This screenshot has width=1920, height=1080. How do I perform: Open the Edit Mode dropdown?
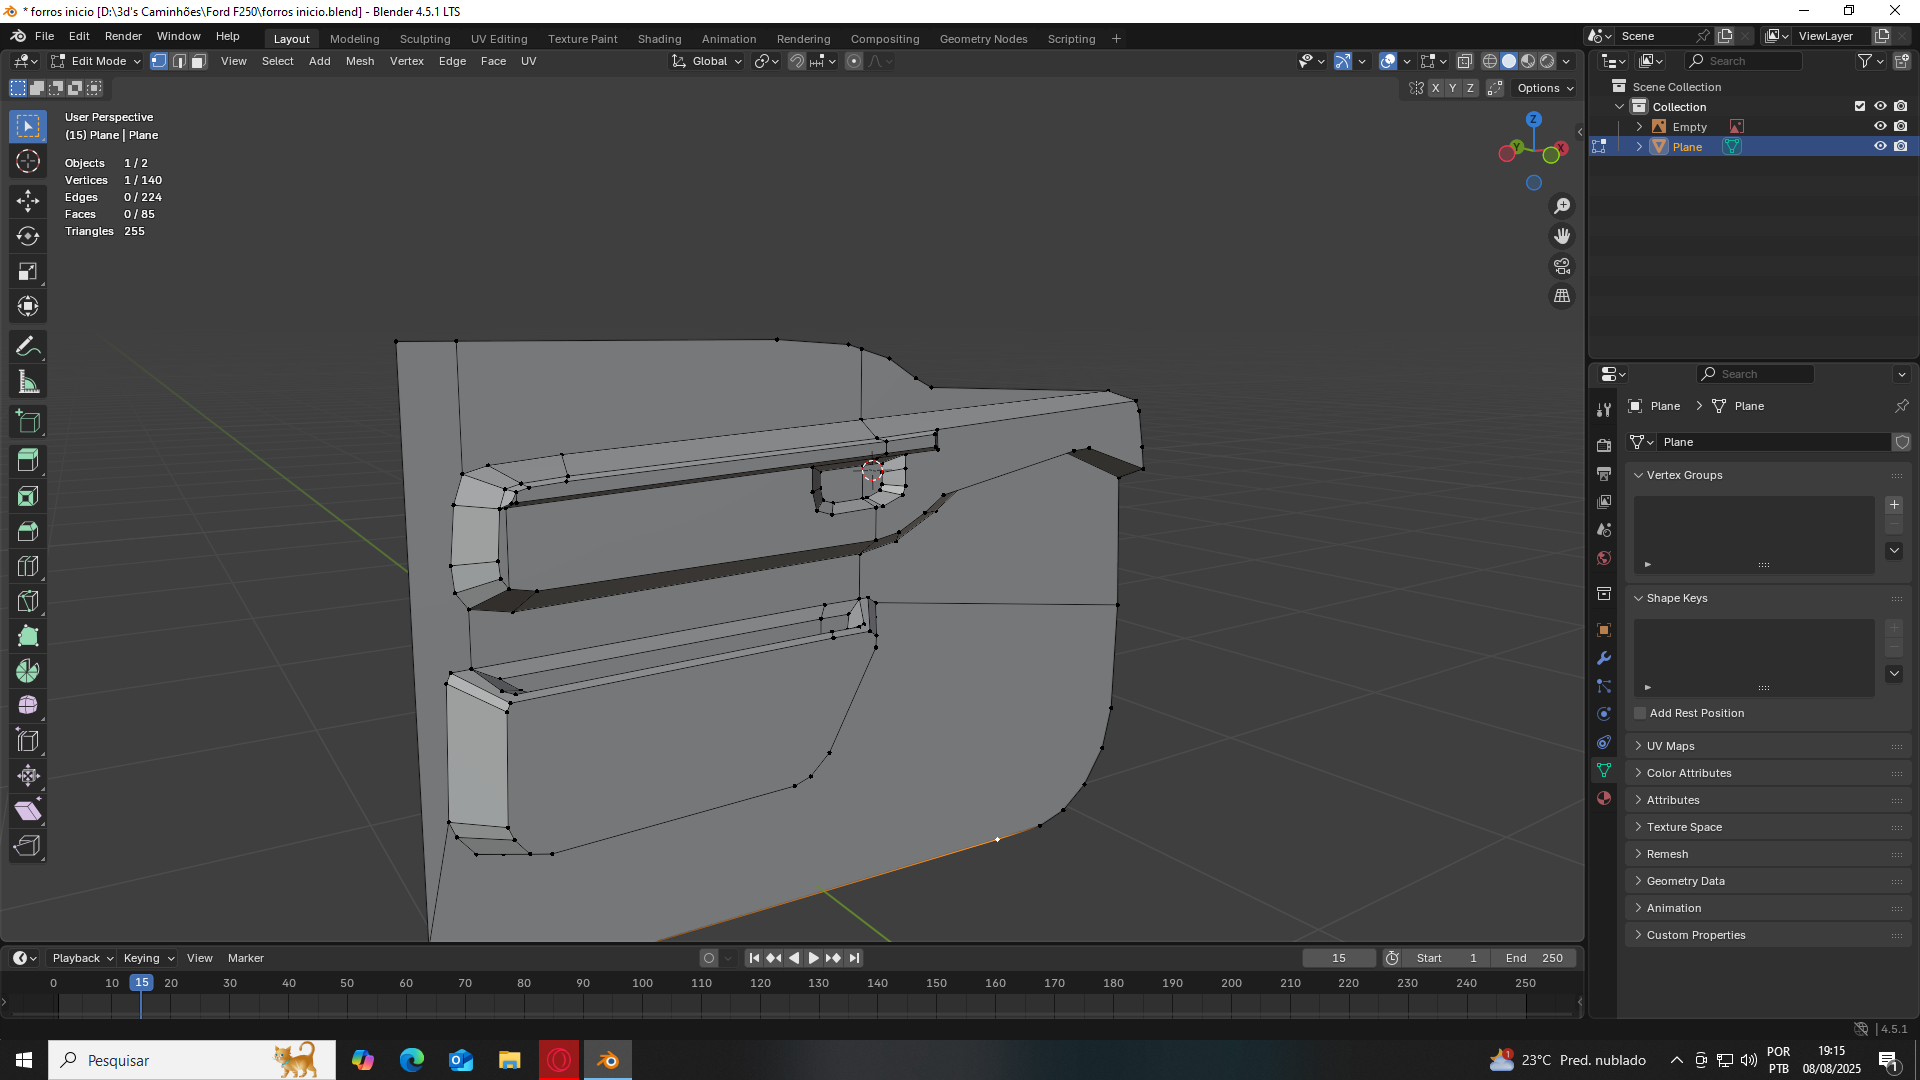pyautogui.click(x=97, y=61)
